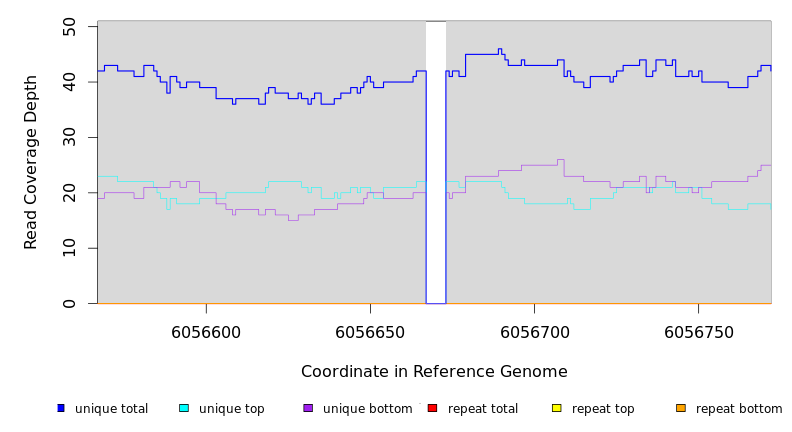This screenshot has height=432, width=792.
Task: Click the yellow repeat top legend swatch
Action: tap(556, 408)
